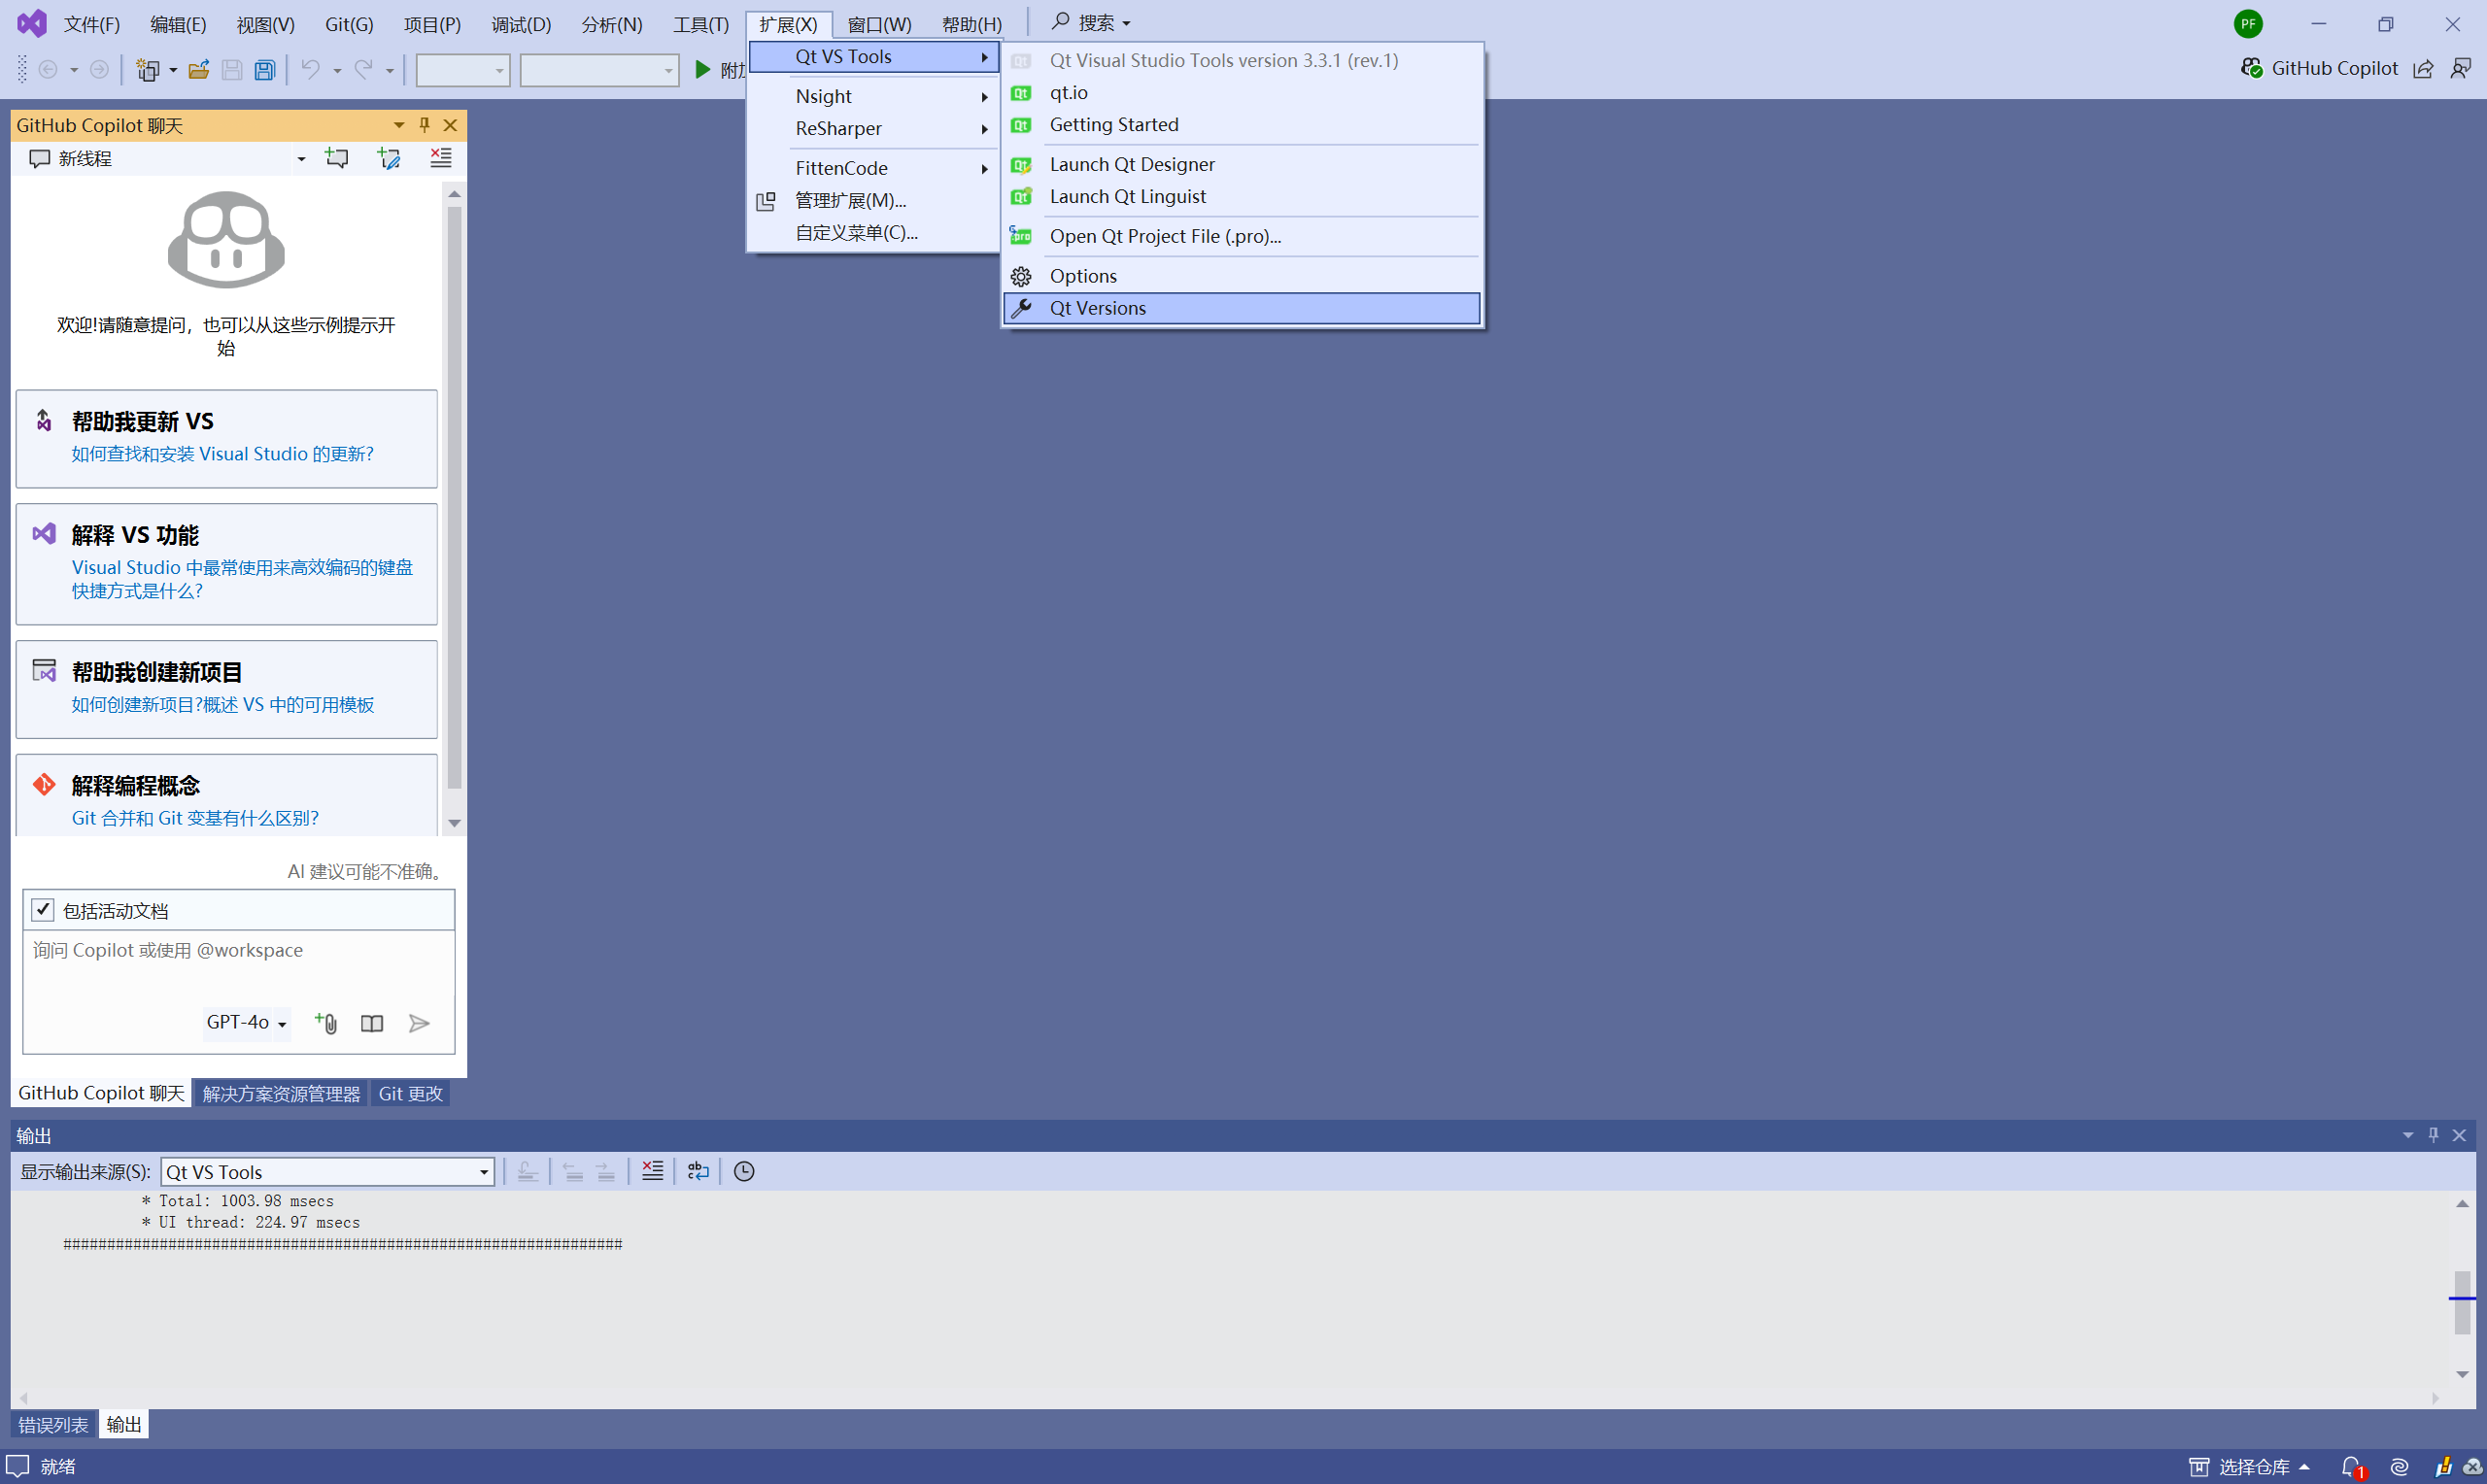2487x1484 pixels.
Task: Expand the Nsight submenu
Action: pyautogui.click(x=874, y=96)
